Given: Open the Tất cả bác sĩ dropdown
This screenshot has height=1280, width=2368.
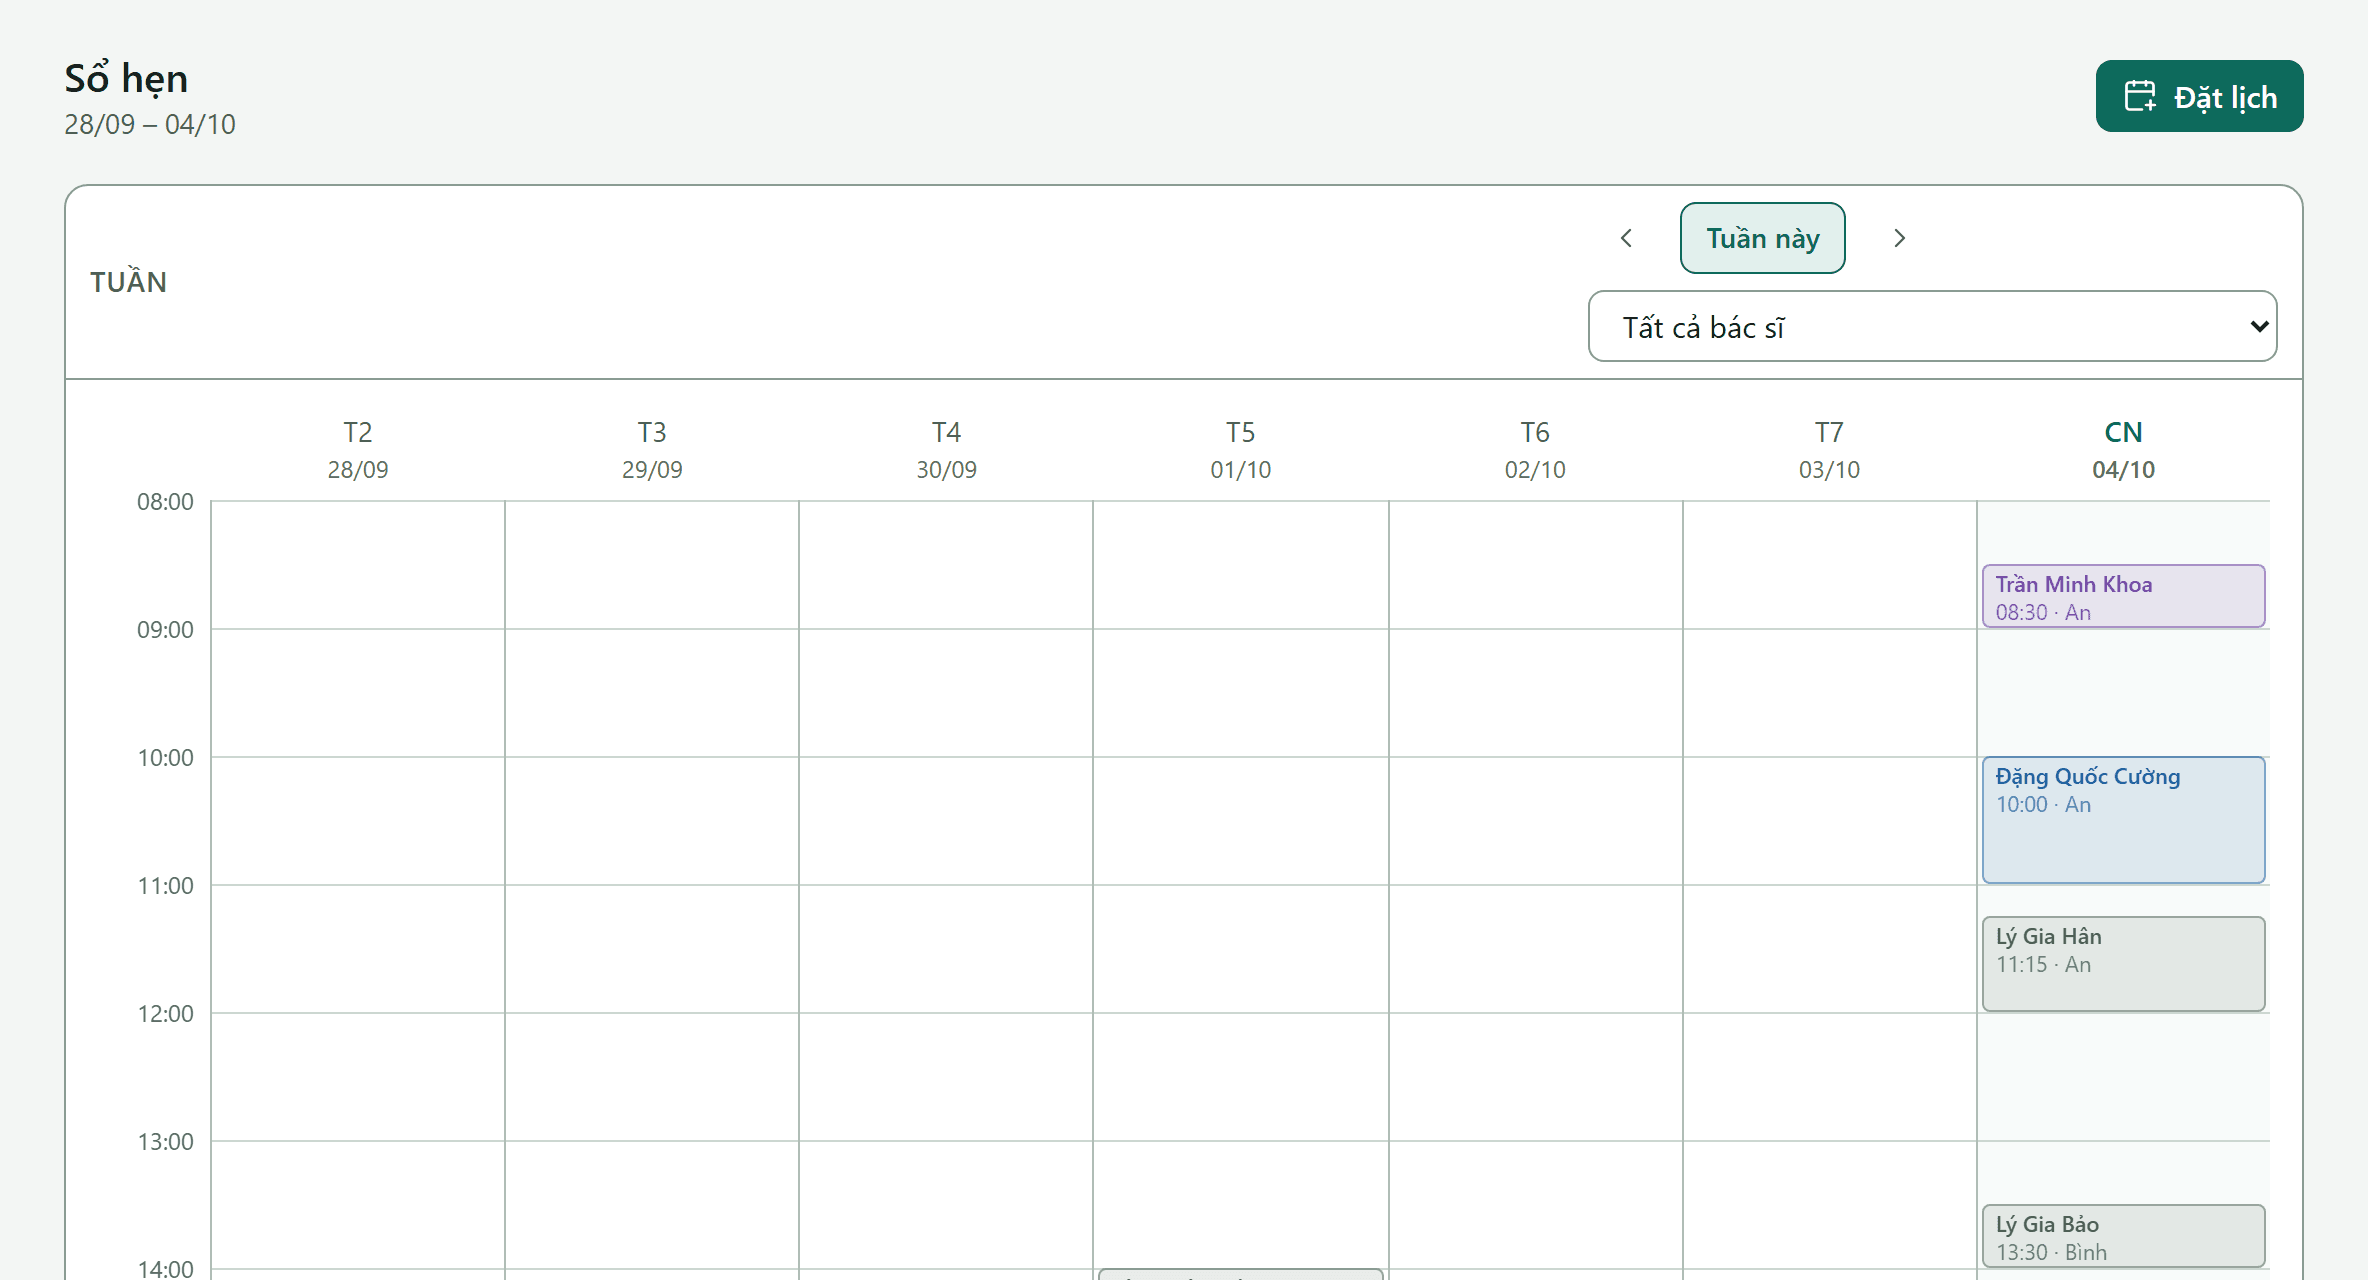Looking at the screenshot, I should 1932,326.
